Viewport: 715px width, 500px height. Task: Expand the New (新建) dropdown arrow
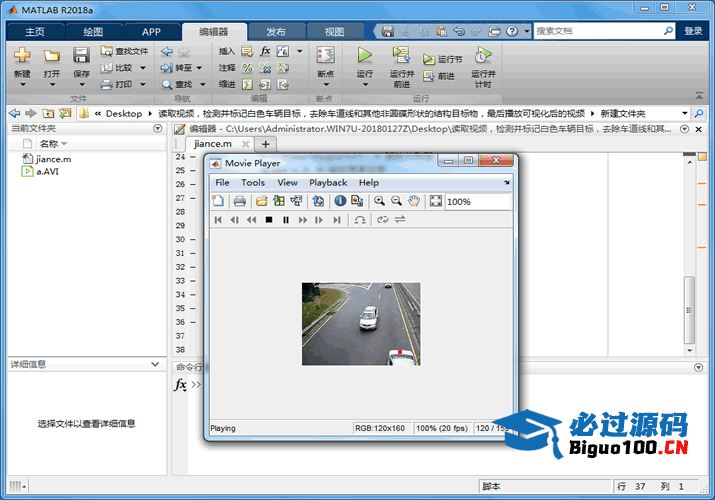click(x=22, y=85)
